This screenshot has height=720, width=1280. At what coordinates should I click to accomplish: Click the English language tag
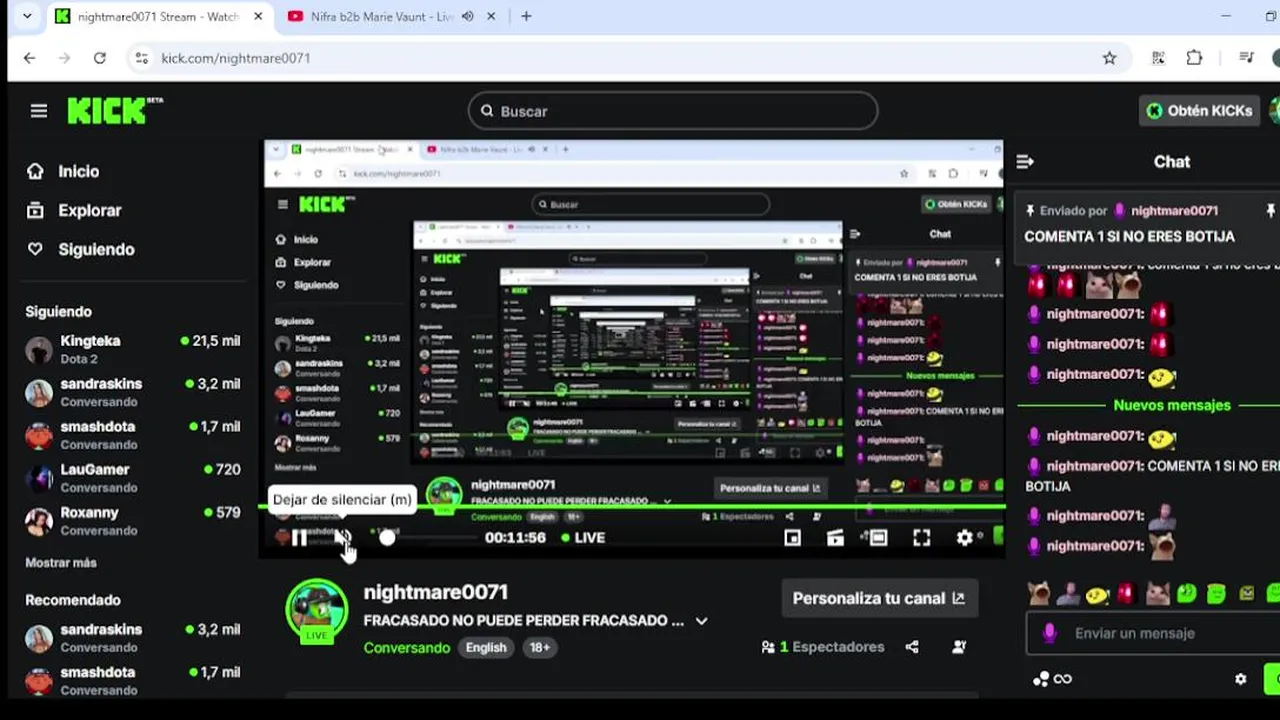486,648
